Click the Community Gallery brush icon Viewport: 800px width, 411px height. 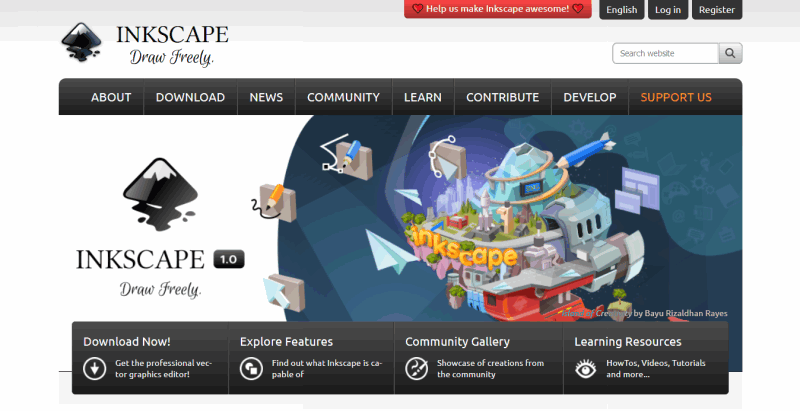[417, 369]
